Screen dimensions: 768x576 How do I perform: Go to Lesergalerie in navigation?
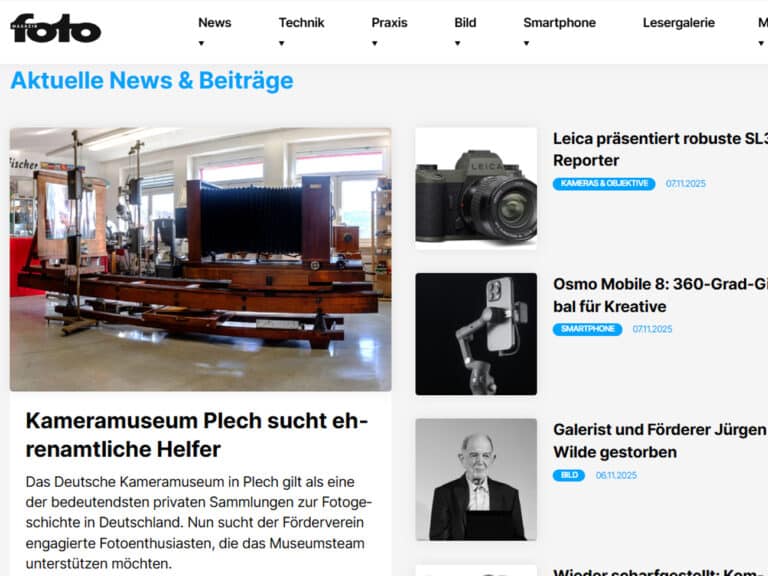coord(678,23)
